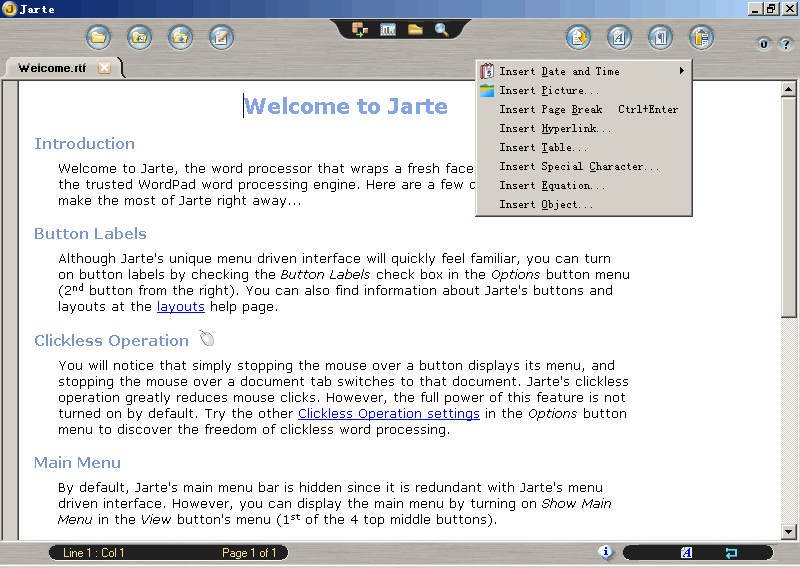The height and width of the screenshot is (568, 800).
Task: Click the Button Labels heading
Action: coord(90,233)
